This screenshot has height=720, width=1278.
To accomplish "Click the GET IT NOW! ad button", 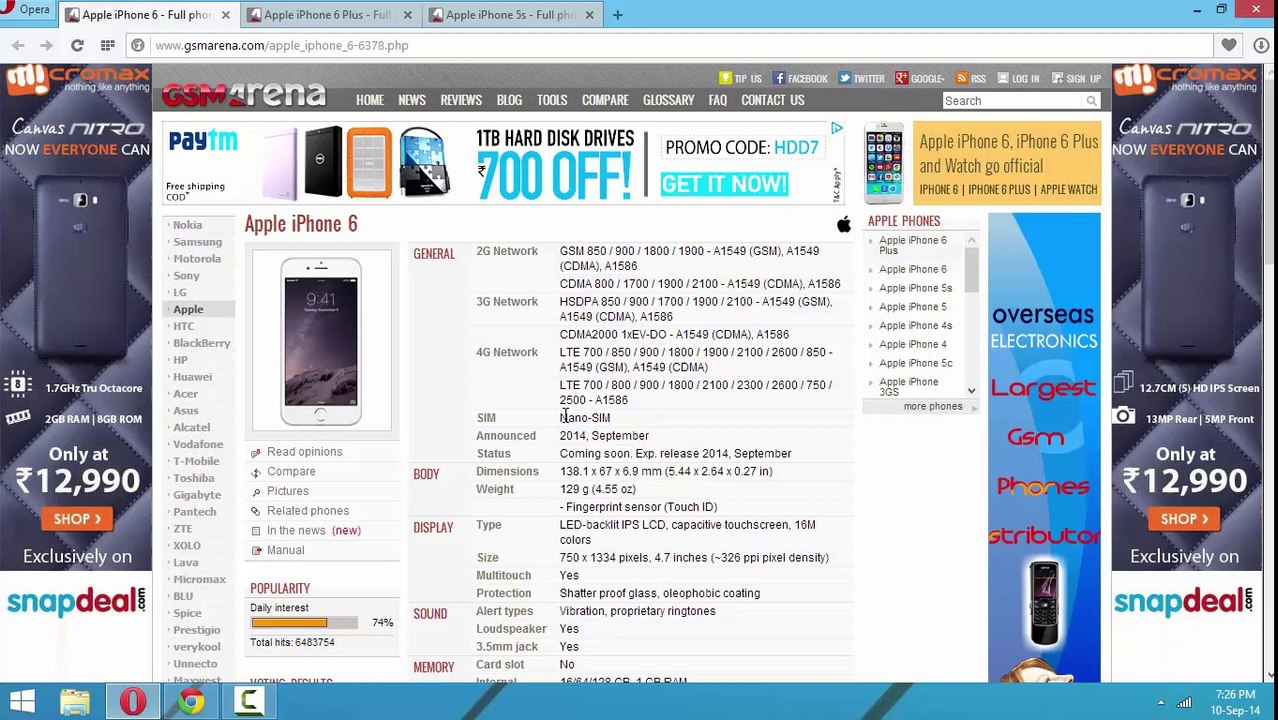I will pos(724,184).
